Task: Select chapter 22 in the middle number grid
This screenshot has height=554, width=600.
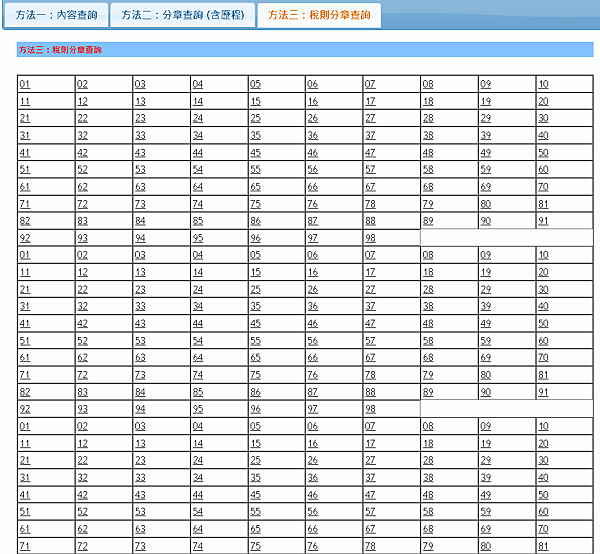Action: [82, 289]
